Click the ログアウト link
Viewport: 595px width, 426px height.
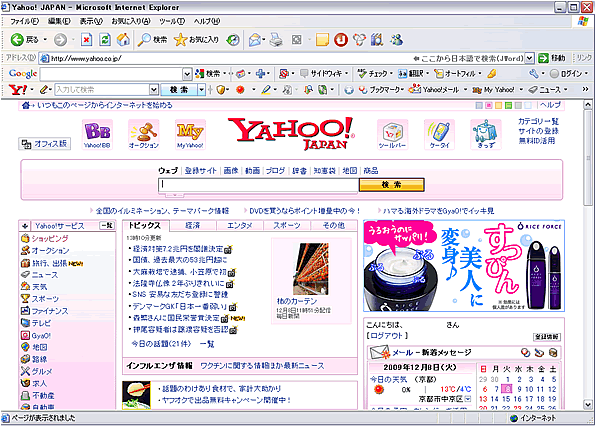tap(387, 336)
